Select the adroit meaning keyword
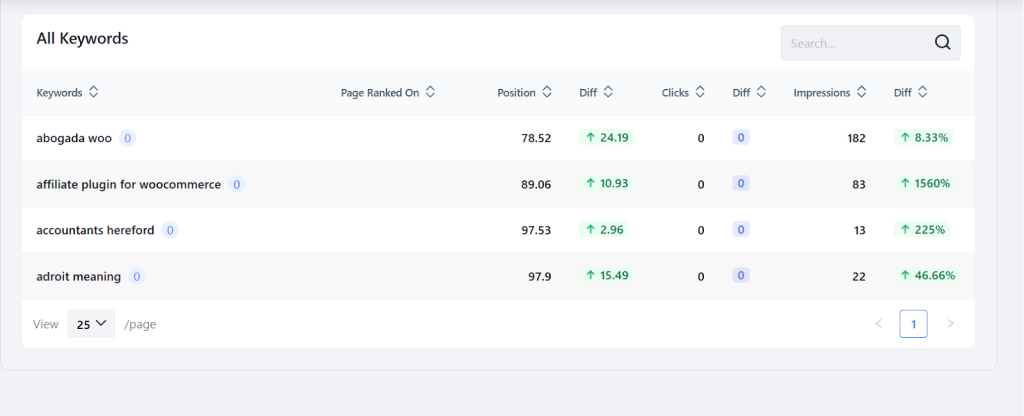1024x416 pixels. (78, 277)
